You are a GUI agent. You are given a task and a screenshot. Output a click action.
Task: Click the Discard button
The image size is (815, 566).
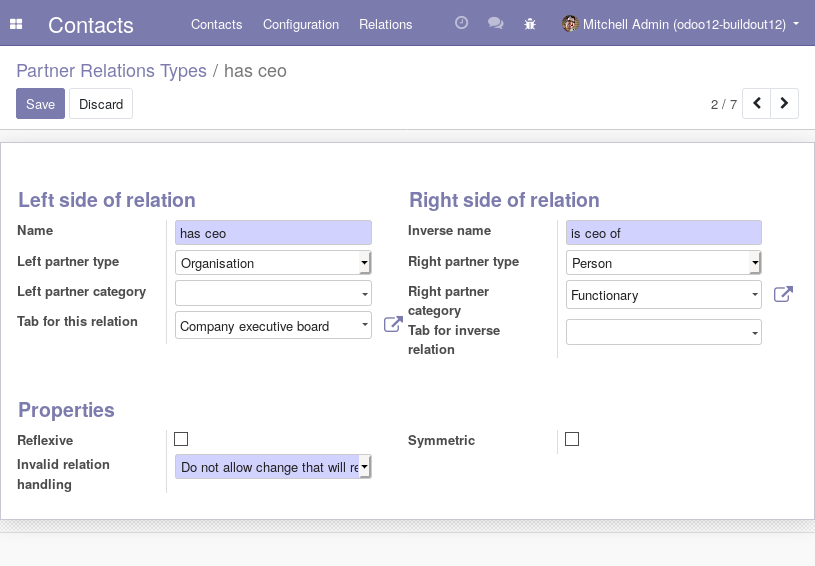coord(101,104)
